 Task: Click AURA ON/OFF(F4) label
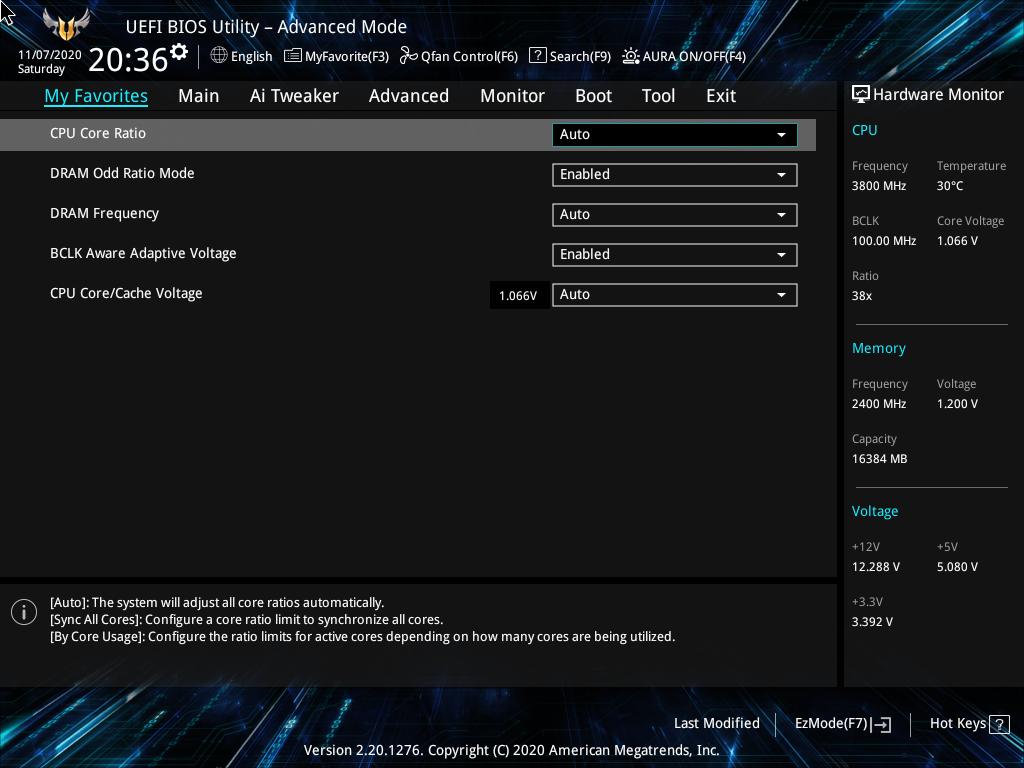[x=694, y=57]
